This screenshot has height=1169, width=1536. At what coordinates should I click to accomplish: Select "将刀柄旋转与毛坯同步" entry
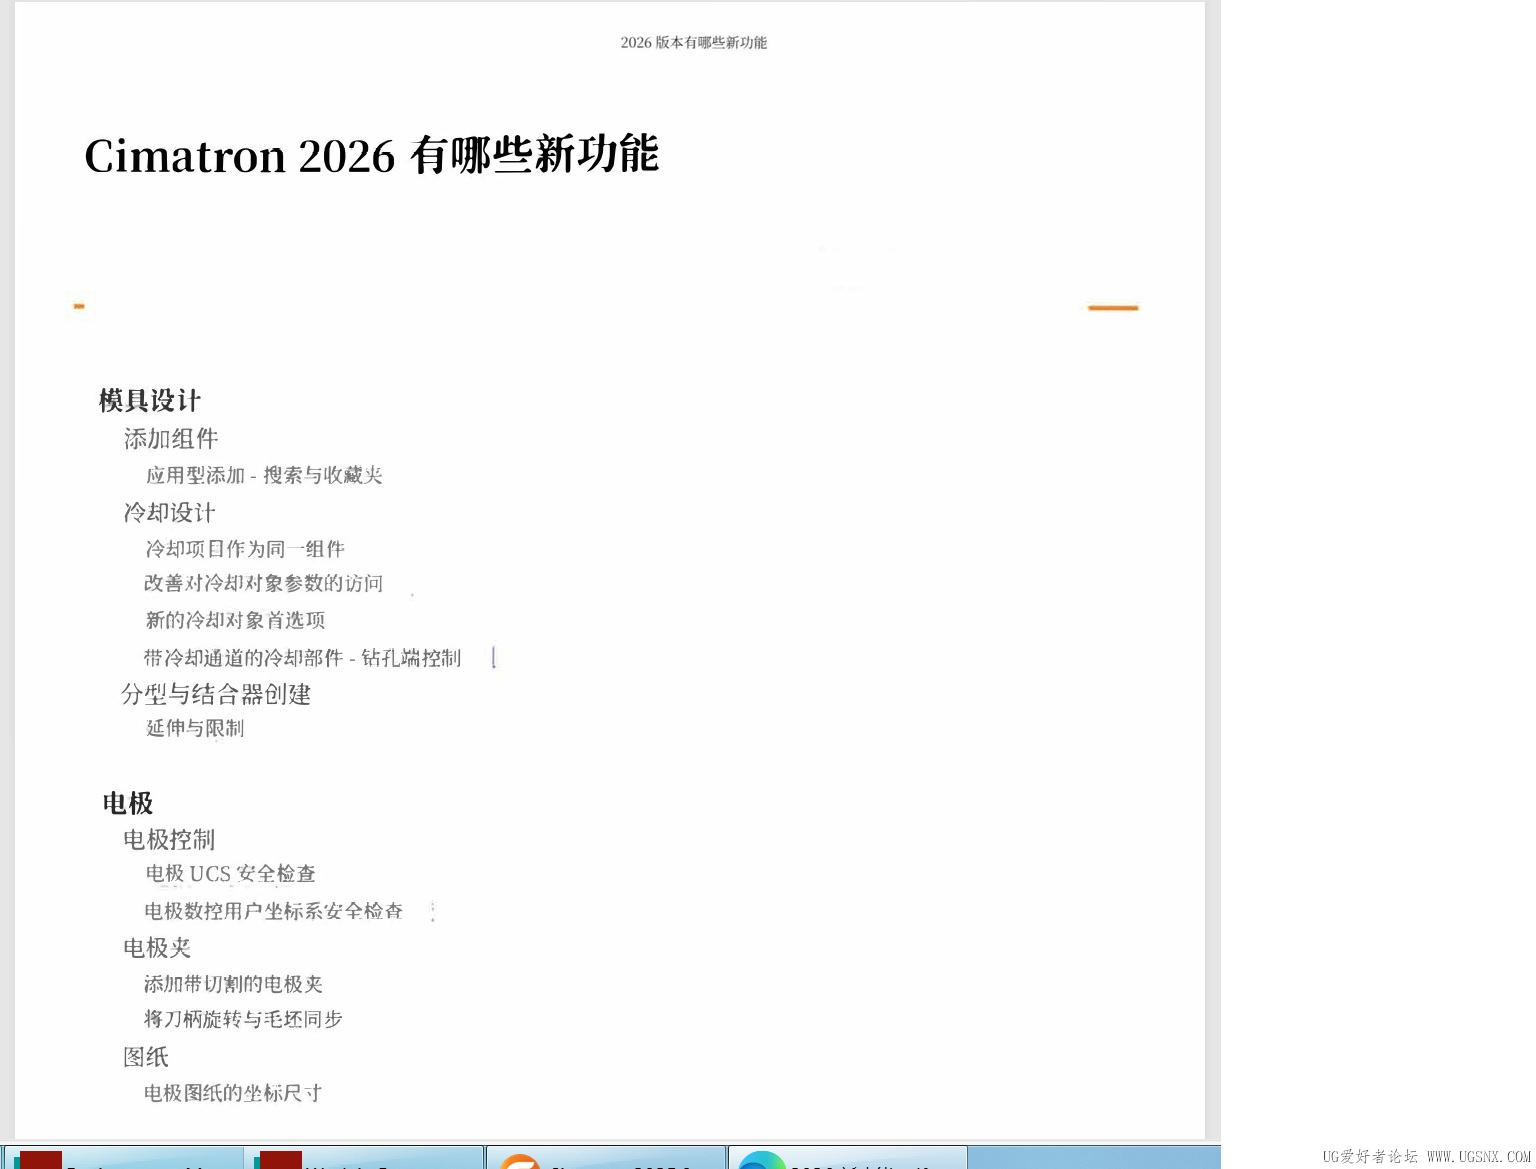(243, 1020)
